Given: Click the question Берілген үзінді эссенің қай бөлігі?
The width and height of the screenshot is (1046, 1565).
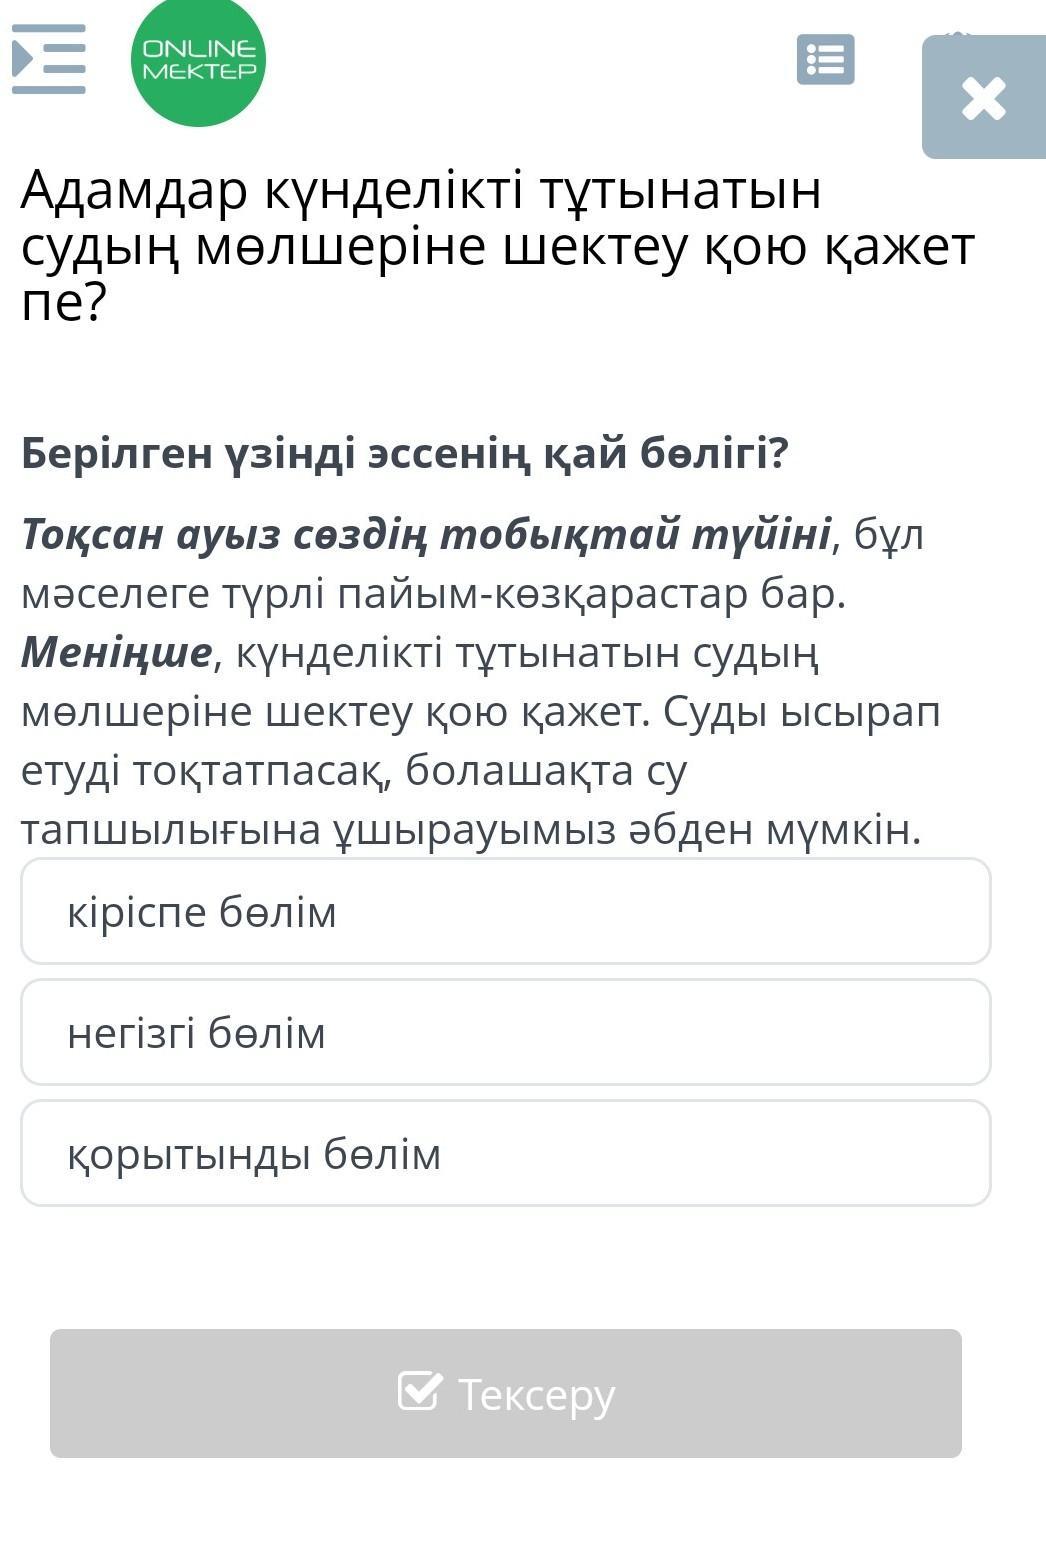Looking at the screenshot, I should 405,453.
